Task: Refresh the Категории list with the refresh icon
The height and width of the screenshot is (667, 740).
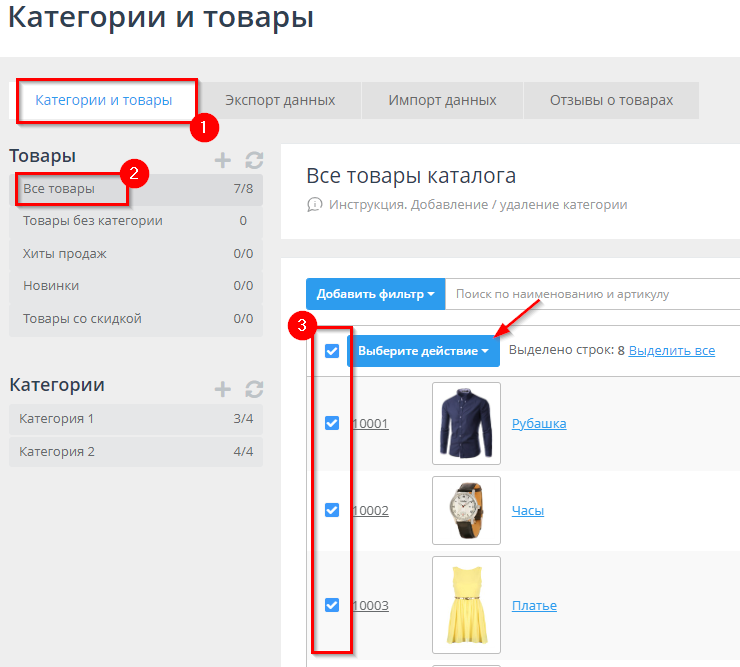Action: point(254,389)
